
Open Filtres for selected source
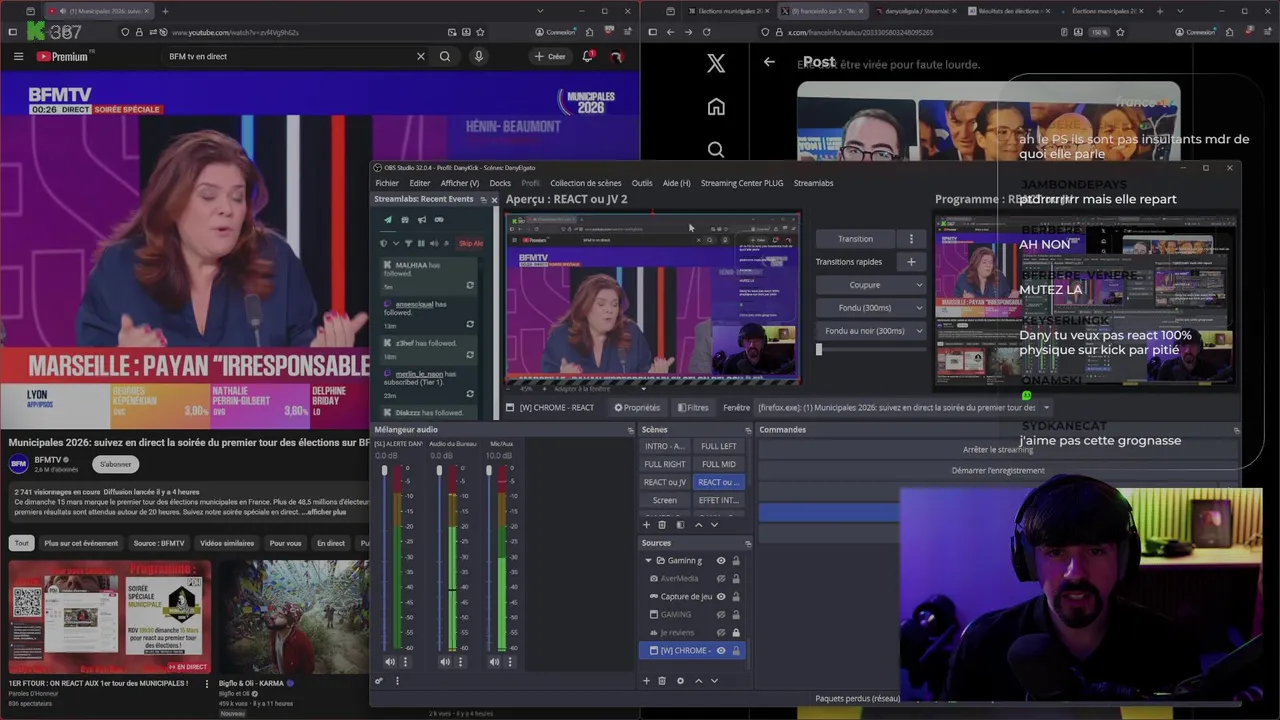(693, 408)
